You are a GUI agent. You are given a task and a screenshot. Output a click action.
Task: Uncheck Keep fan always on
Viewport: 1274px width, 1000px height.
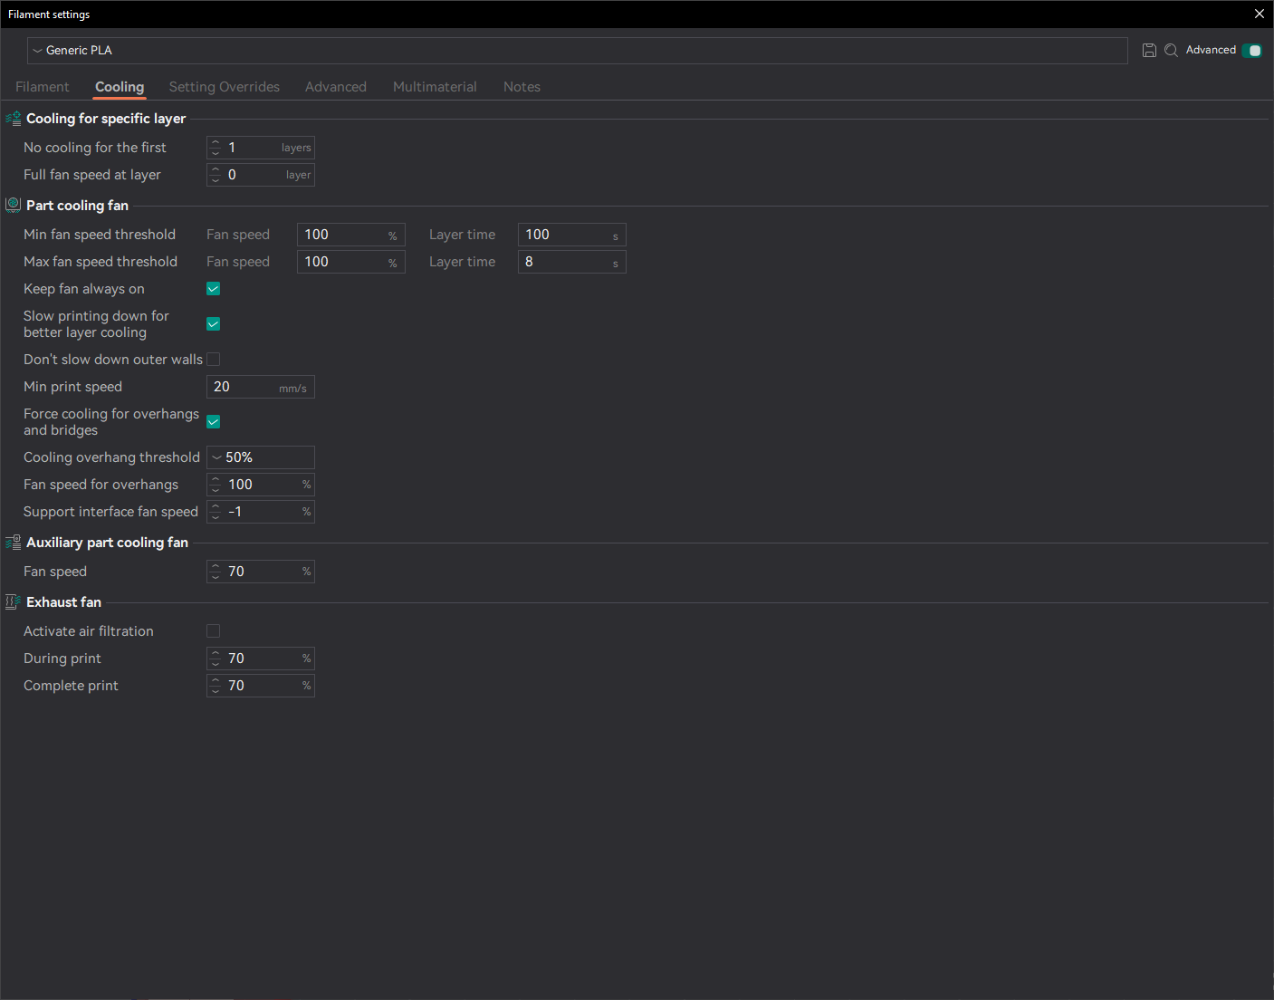point(213,289)
